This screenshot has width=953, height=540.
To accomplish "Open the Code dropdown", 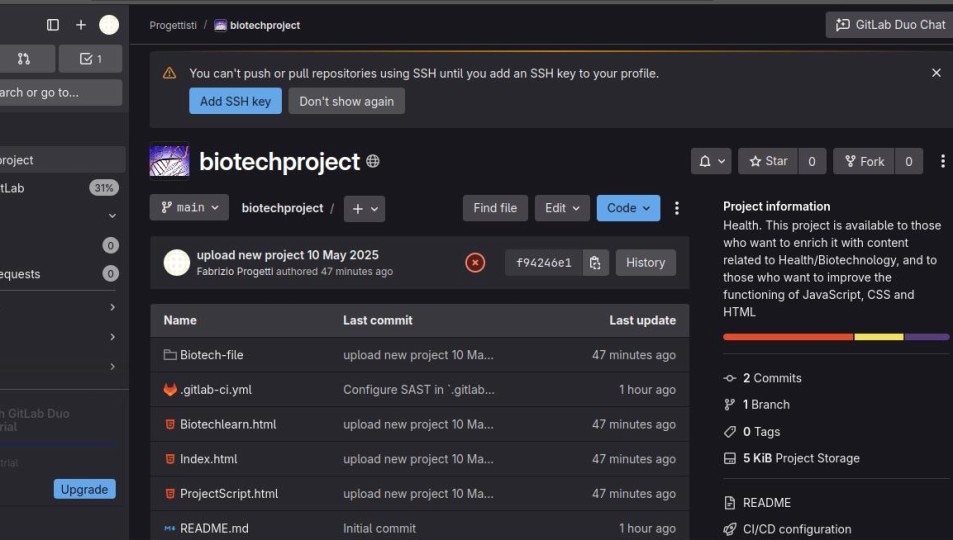I will [x=628, y=208].
